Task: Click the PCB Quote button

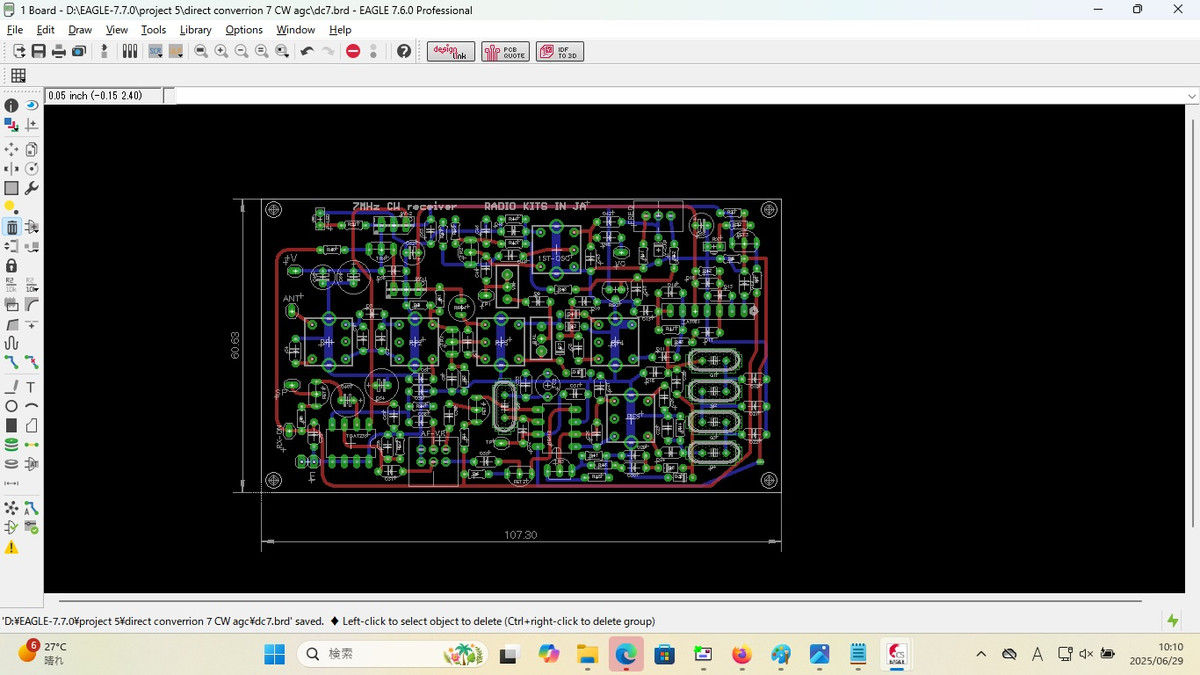Action: pos(505,52)
